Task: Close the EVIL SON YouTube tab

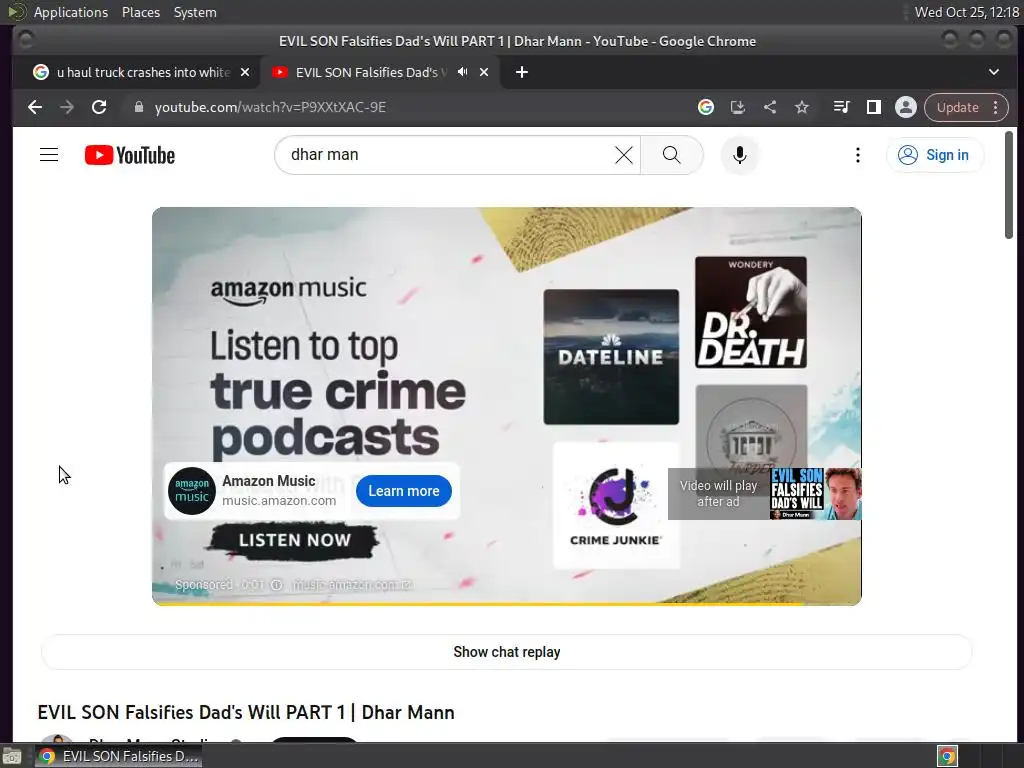Action: 484,72
